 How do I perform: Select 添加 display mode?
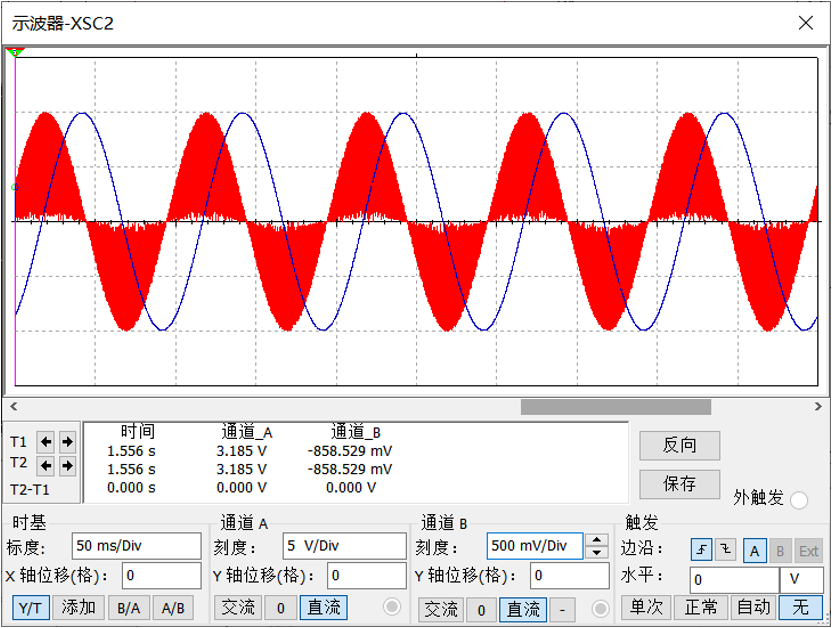click(x=79, y=608)
